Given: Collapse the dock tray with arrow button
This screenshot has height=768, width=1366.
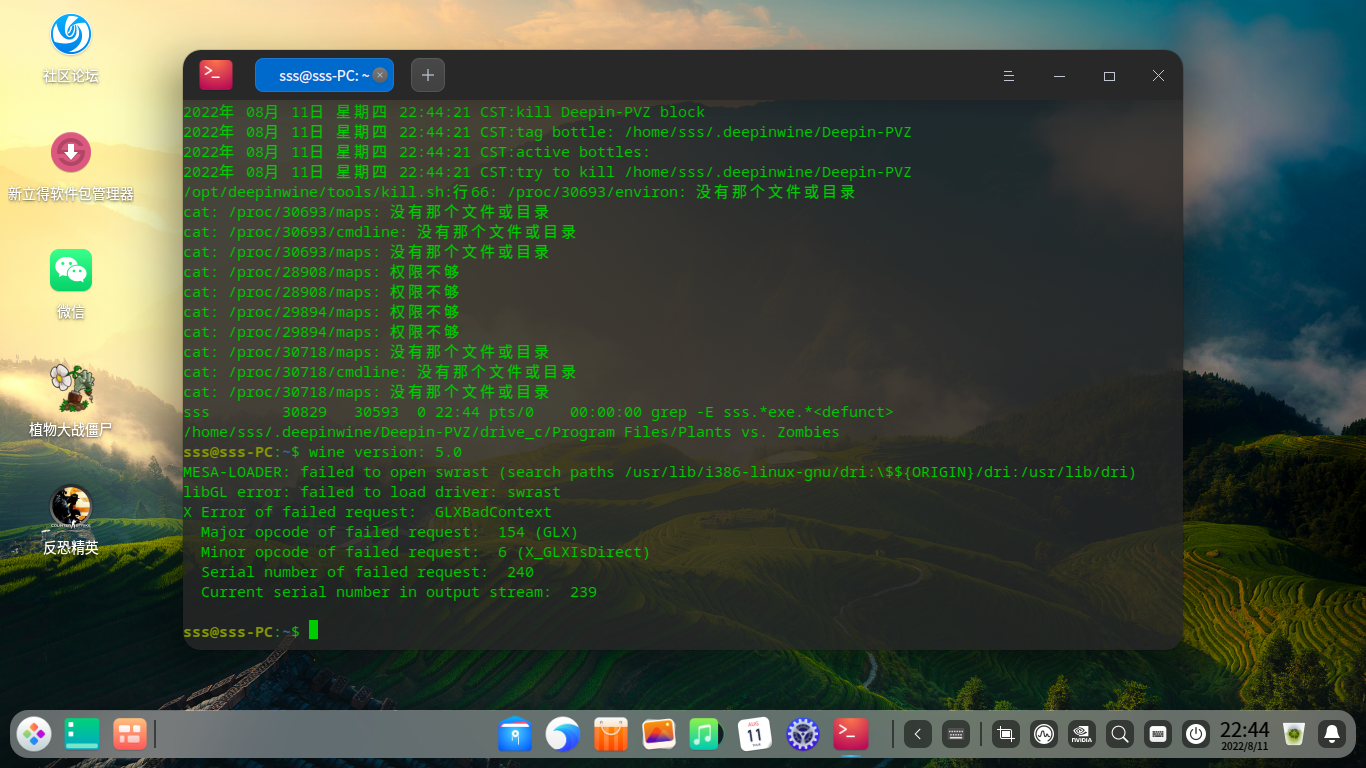Looking at the screenshot, I should [x=918, y=735].
